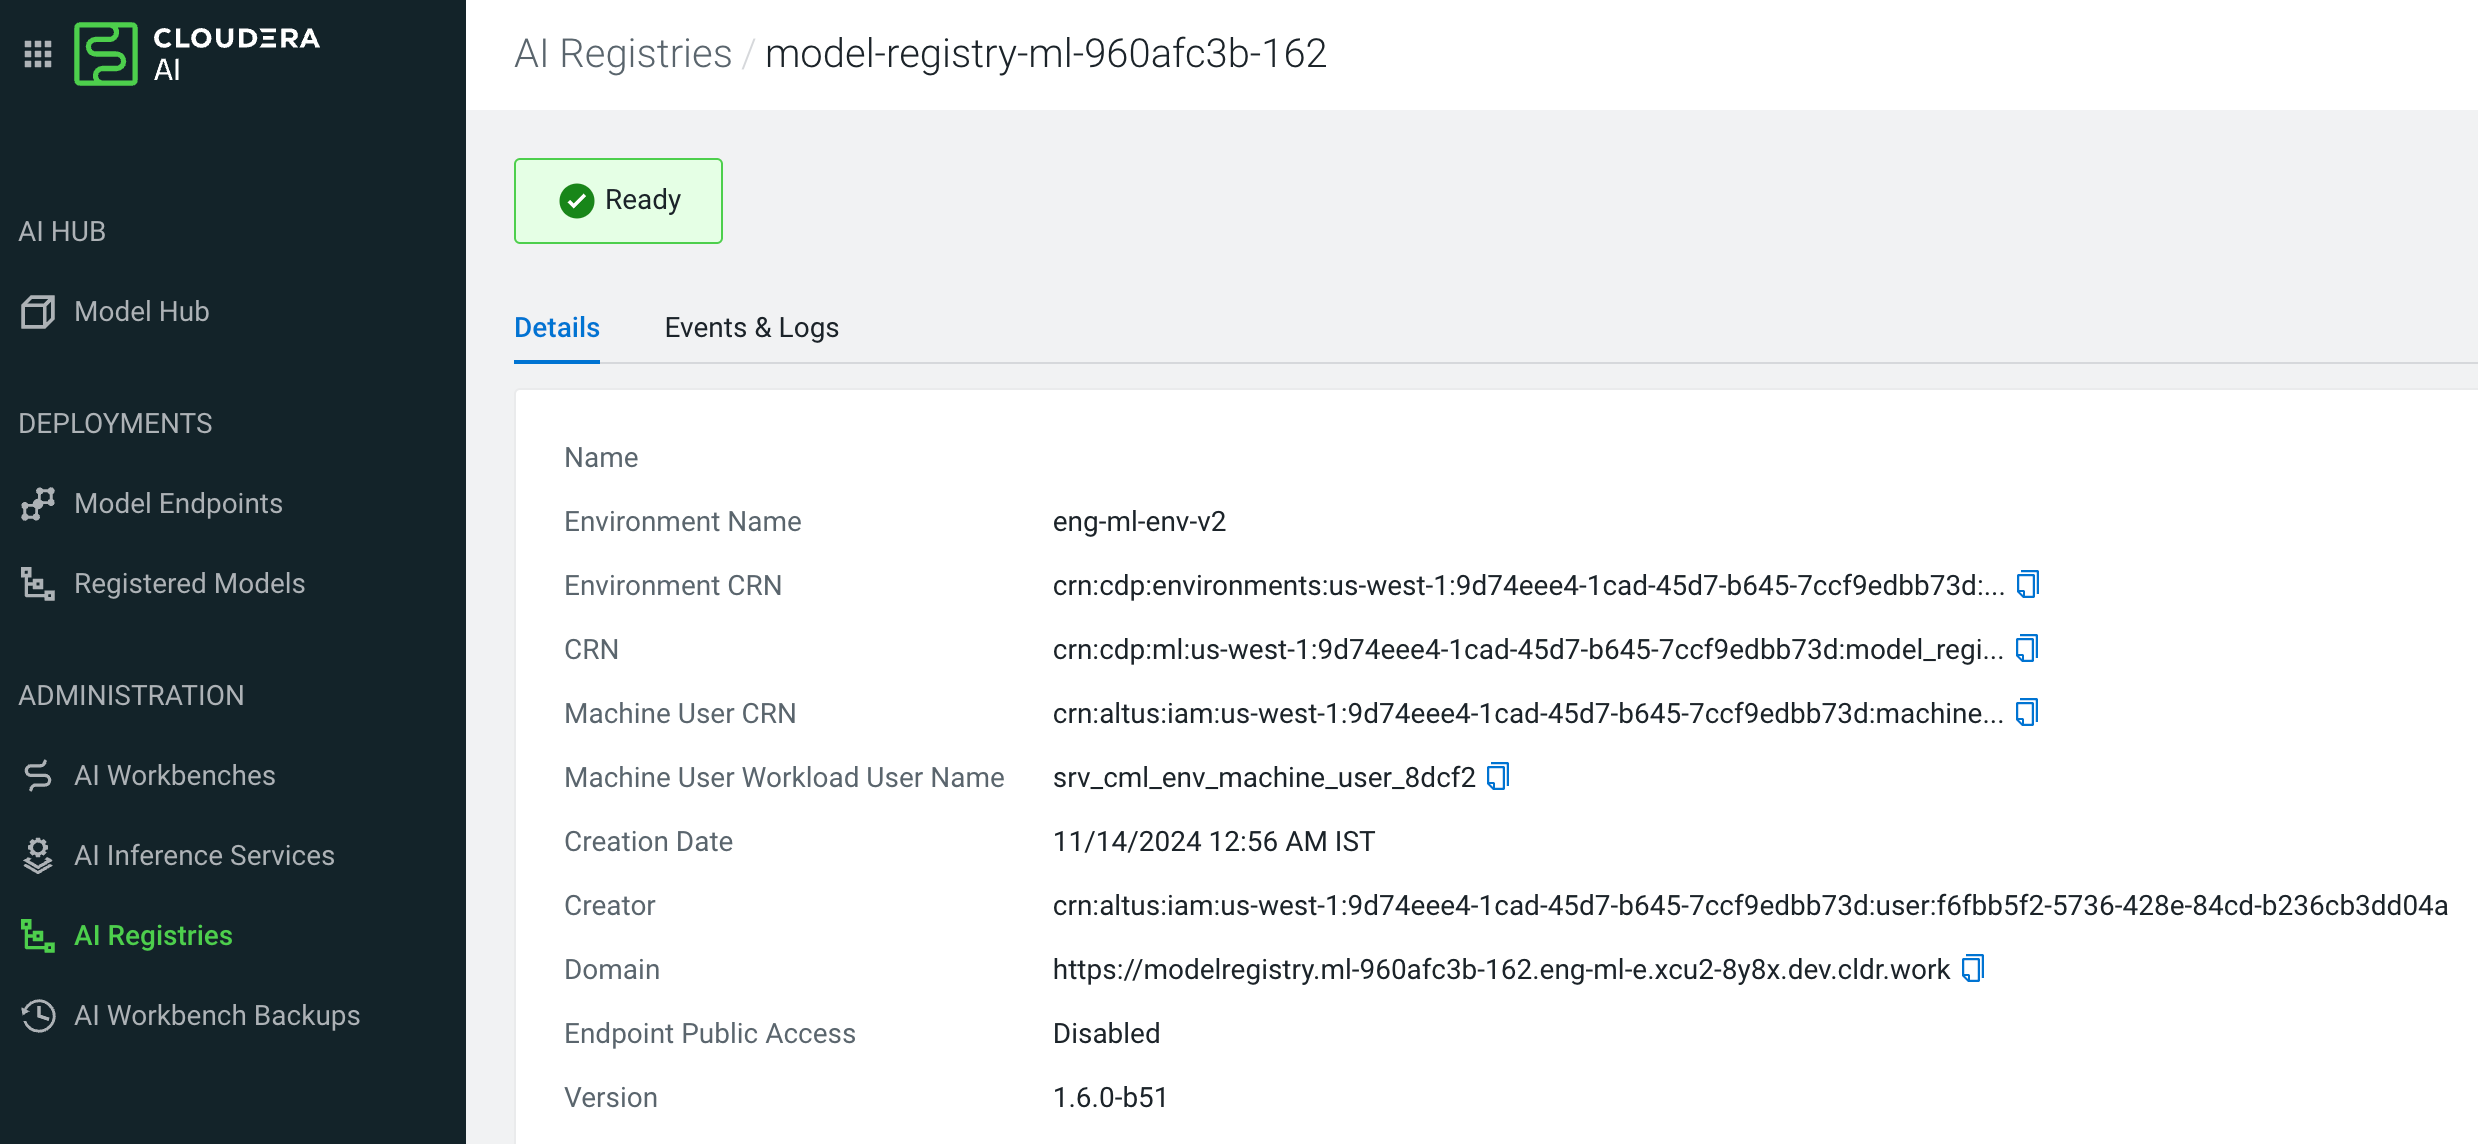Click the Model Endpoints icon
Viewport: 2478px width, 1144px height.
point(38,504)
